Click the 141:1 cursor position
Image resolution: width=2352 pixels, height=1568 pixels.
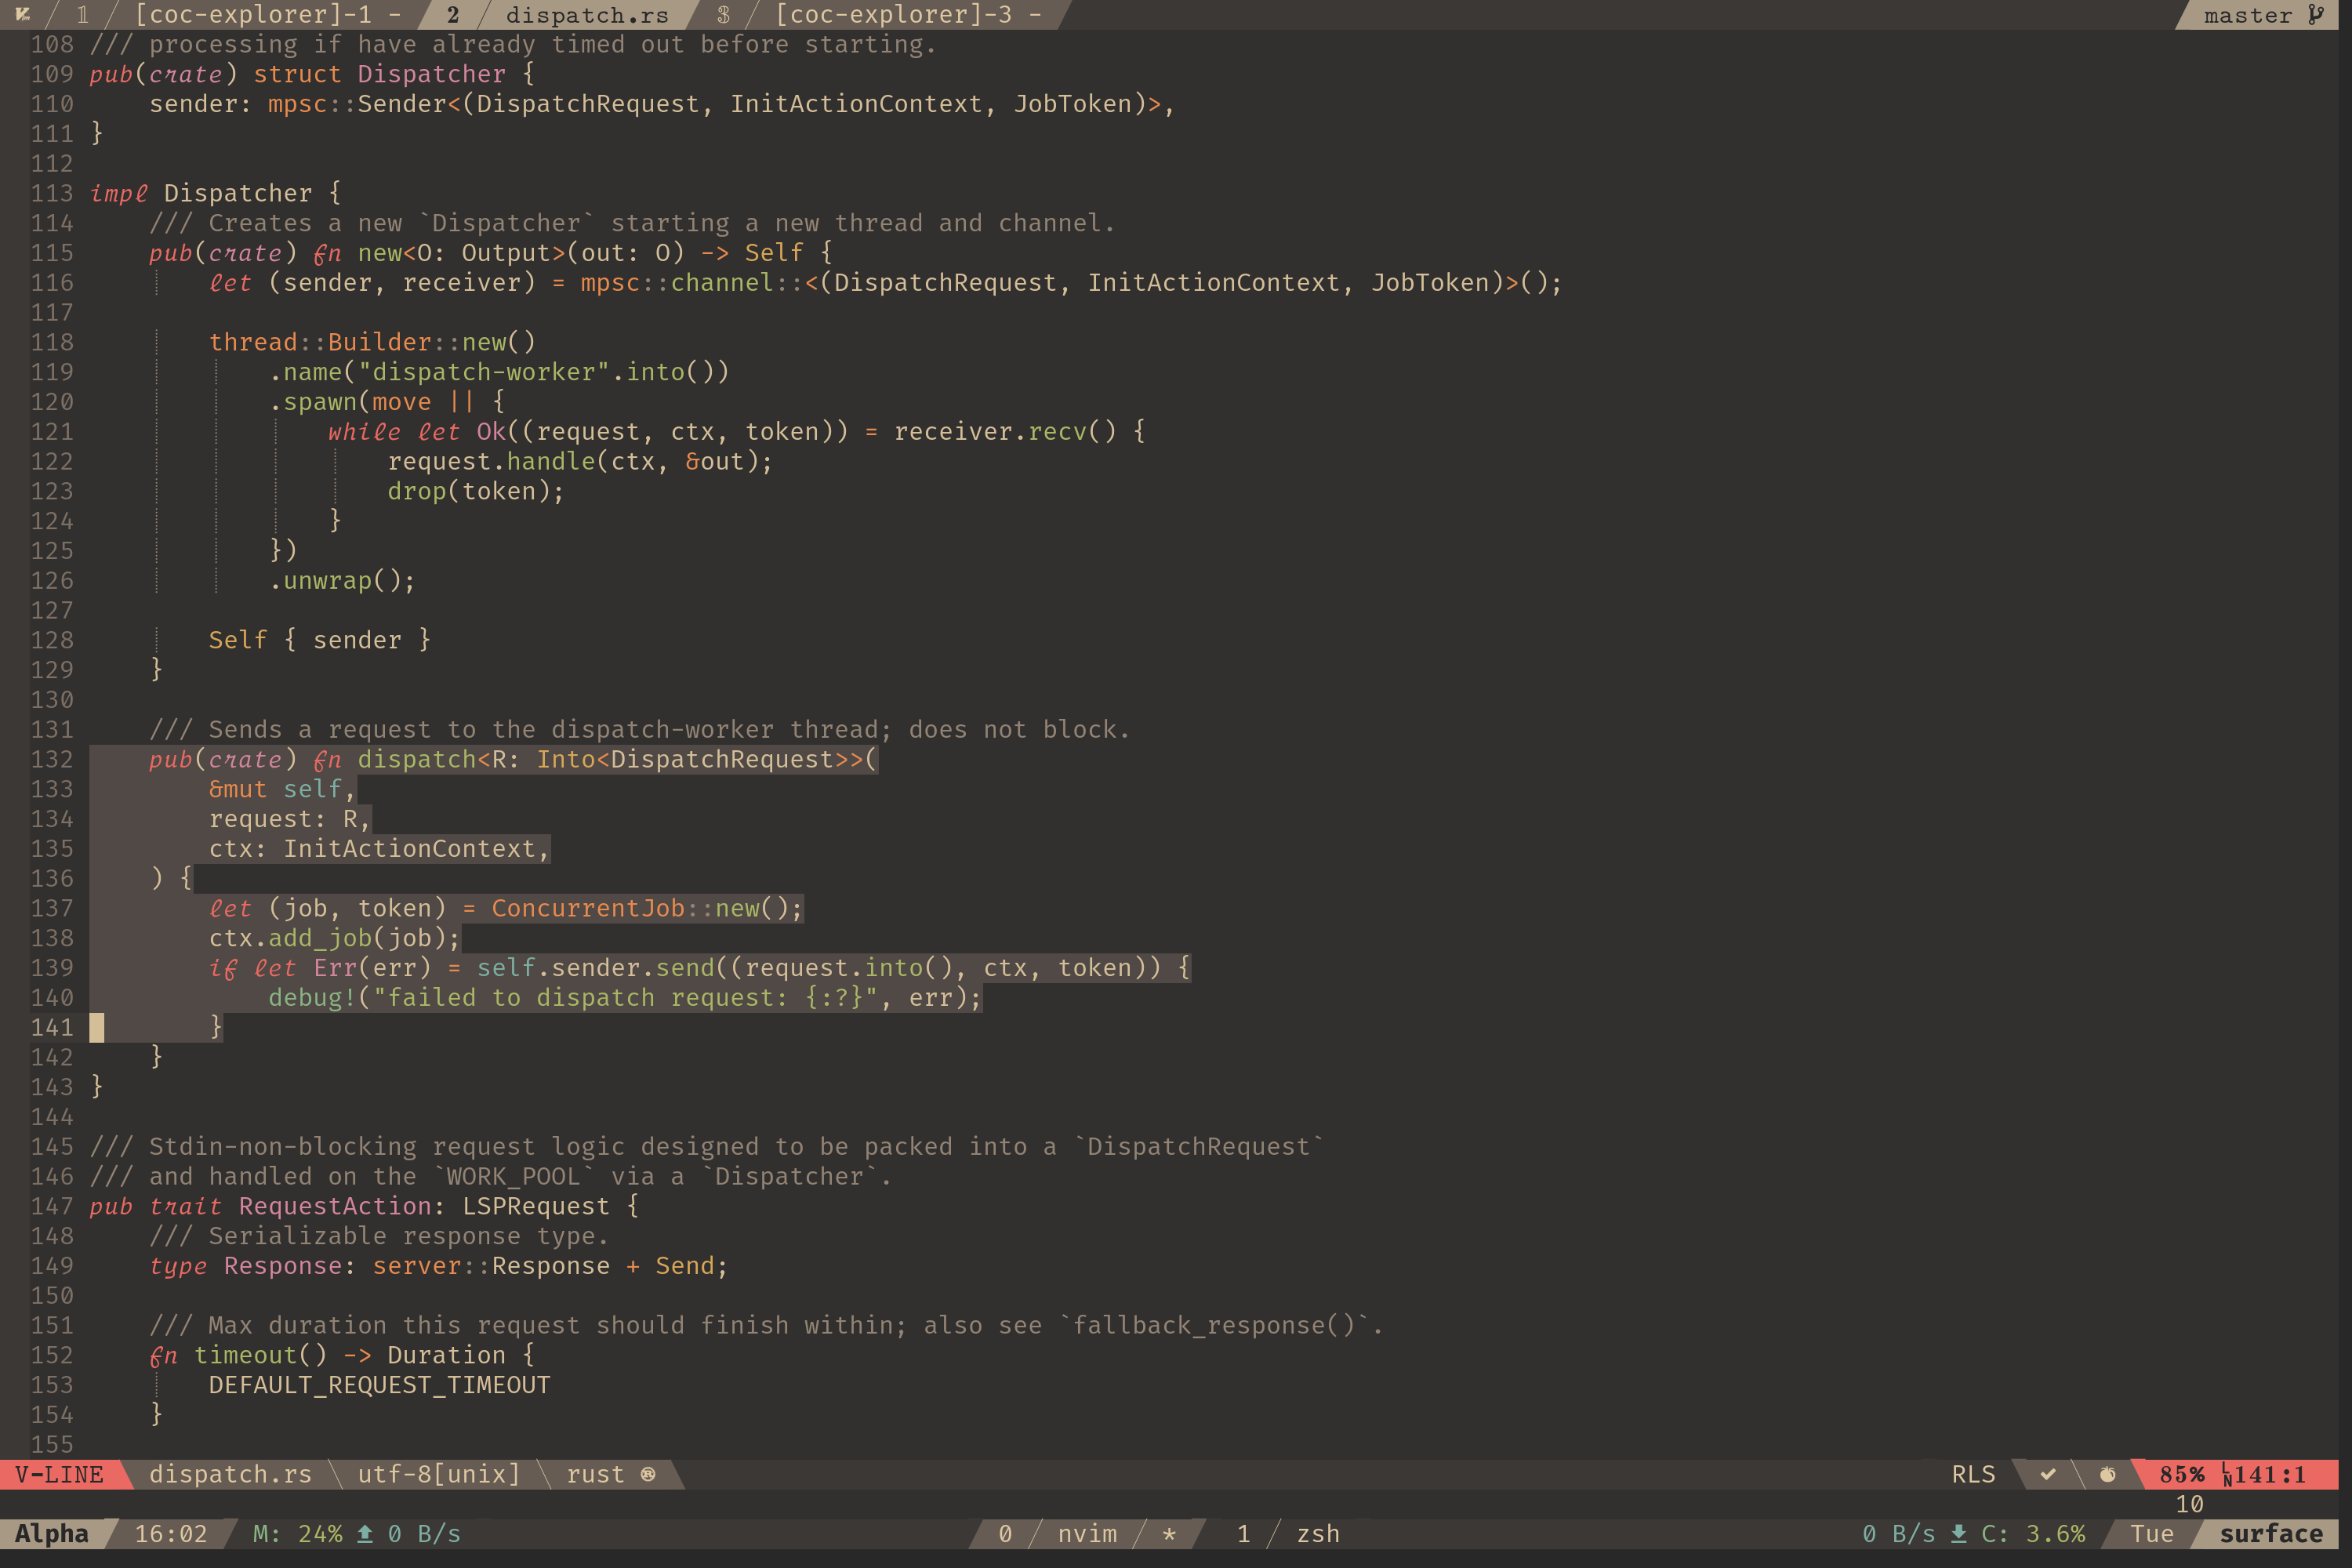pos(2270,1474)
